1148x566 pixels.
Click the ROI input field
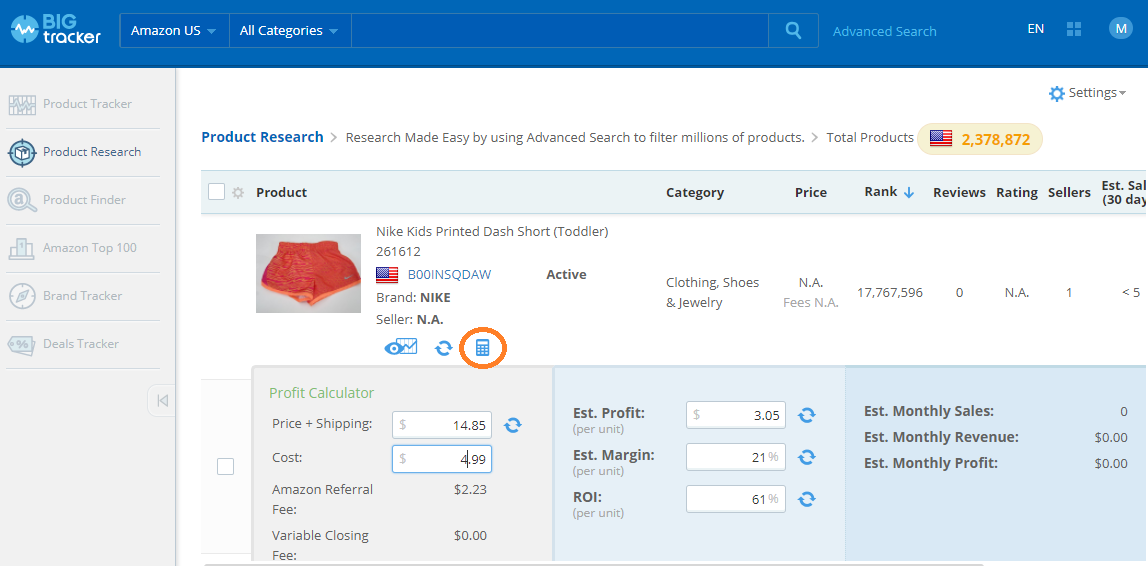click(736, 499)
